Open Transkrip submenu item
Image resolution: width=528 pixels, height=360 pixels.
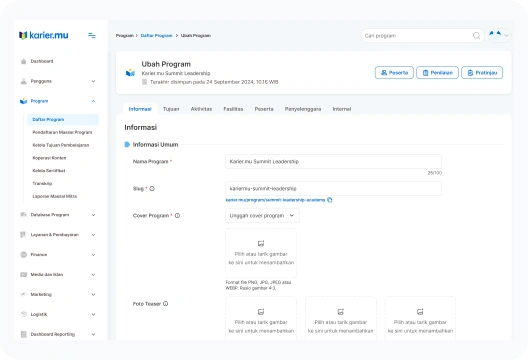[x=42, y=184]
